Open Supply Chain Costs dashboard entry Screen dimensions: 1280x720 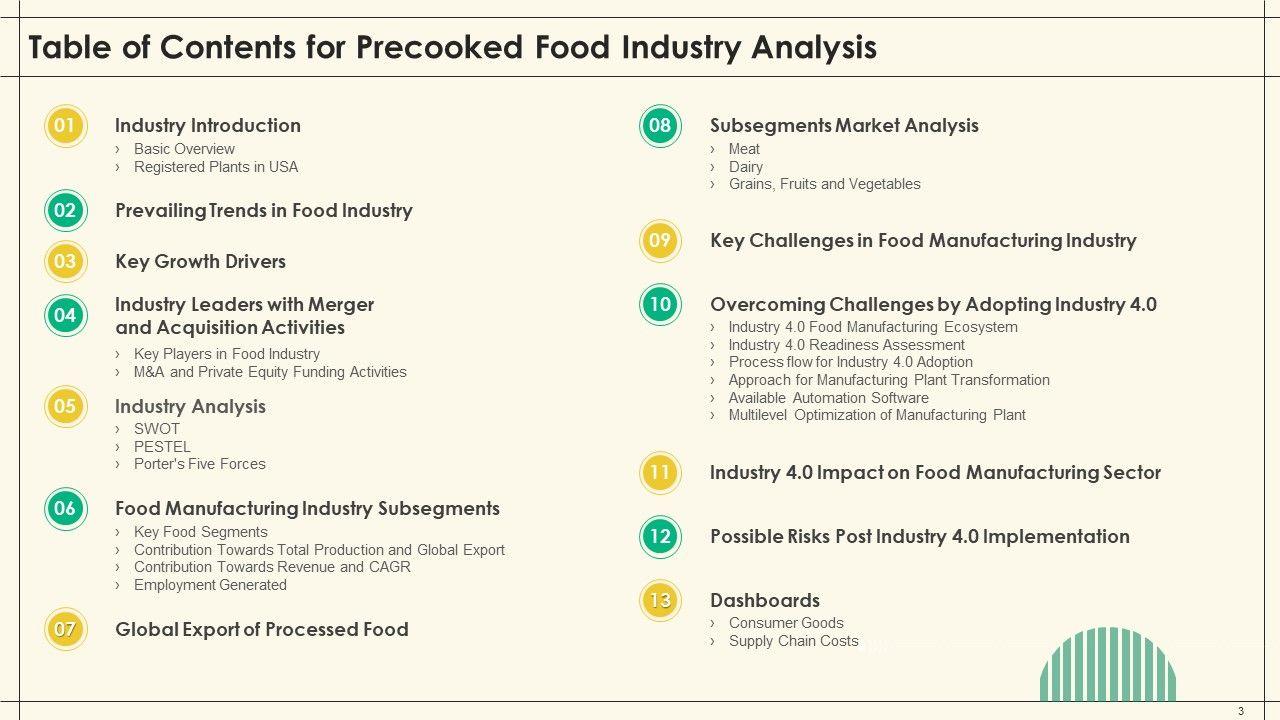coord(793,641)
